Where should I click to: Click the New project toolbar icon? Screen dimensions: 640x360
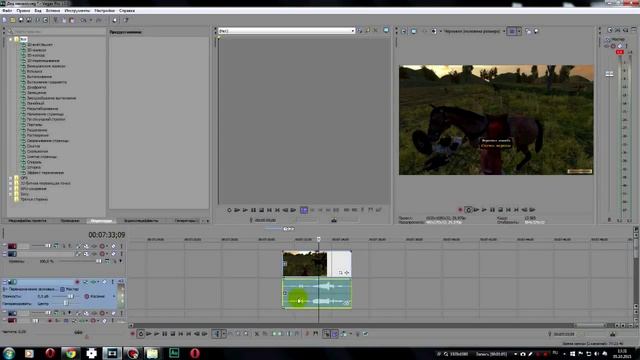(5, 20)
